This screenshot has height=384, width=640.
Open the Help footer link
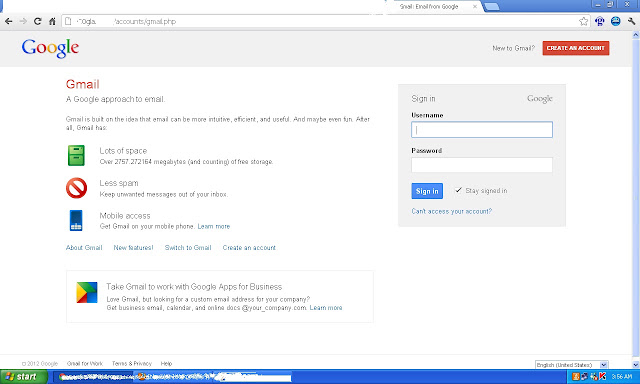166,364
